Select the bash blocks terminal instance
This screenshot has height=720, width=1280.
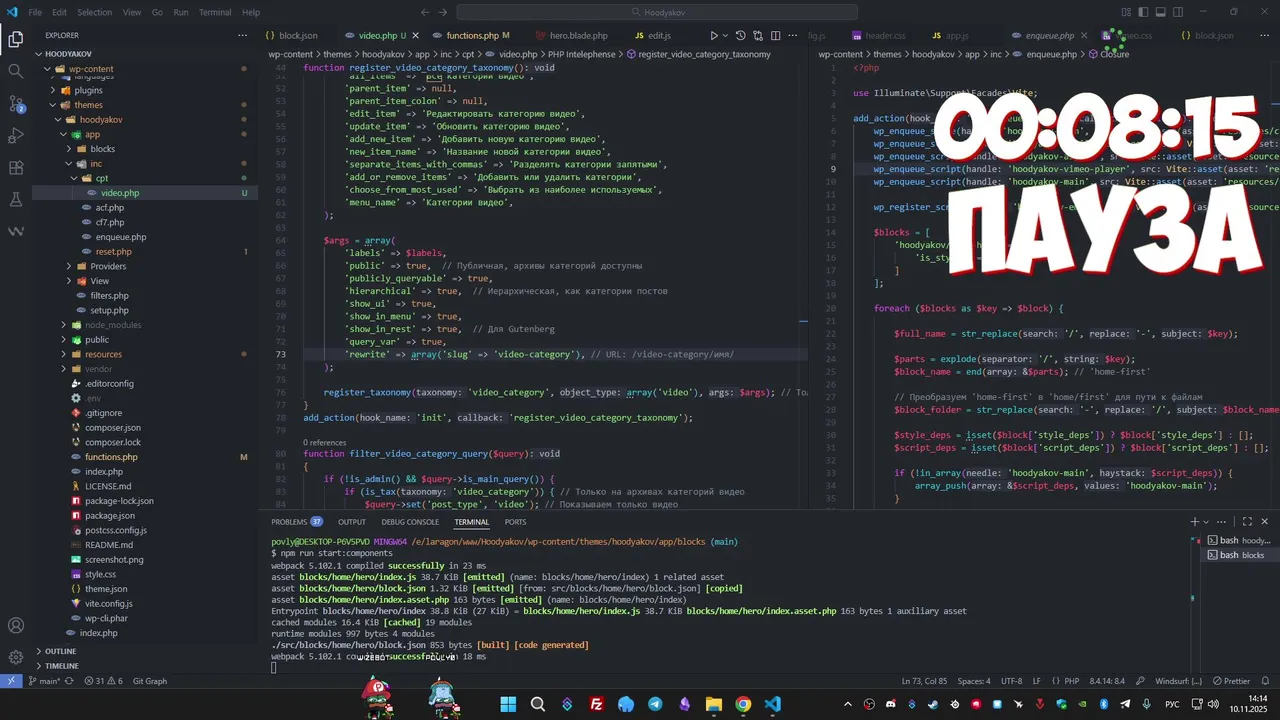1240,555
